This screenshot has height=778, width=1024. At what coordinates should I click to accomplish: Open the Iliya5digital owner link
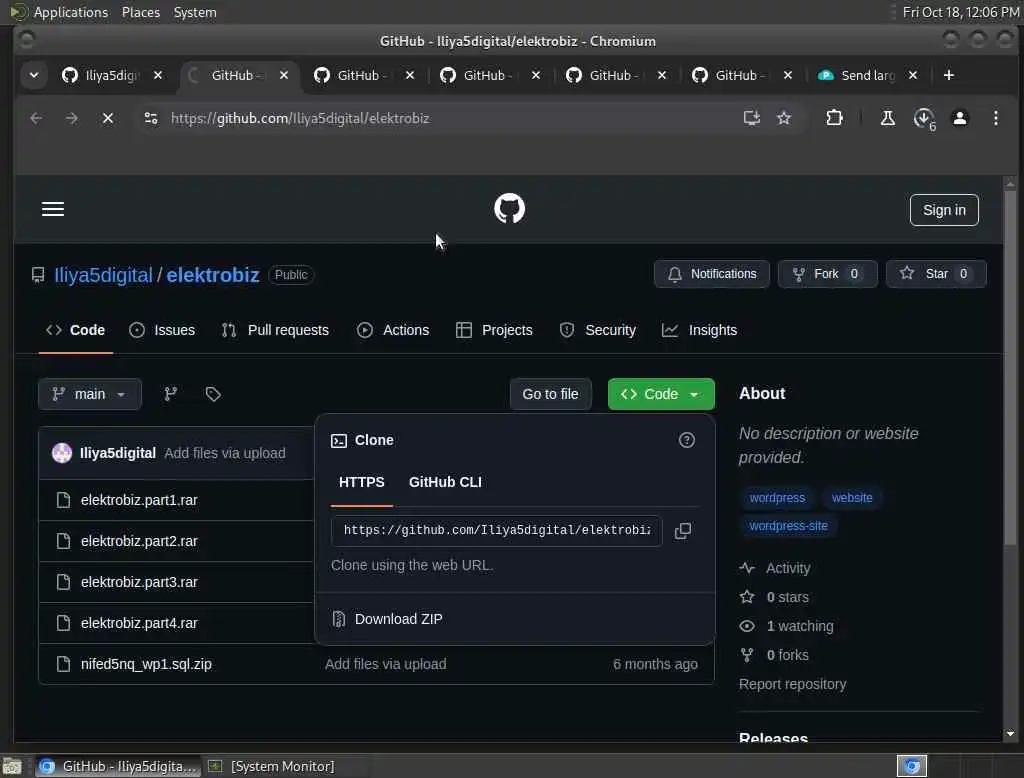[x=103, y=275]
